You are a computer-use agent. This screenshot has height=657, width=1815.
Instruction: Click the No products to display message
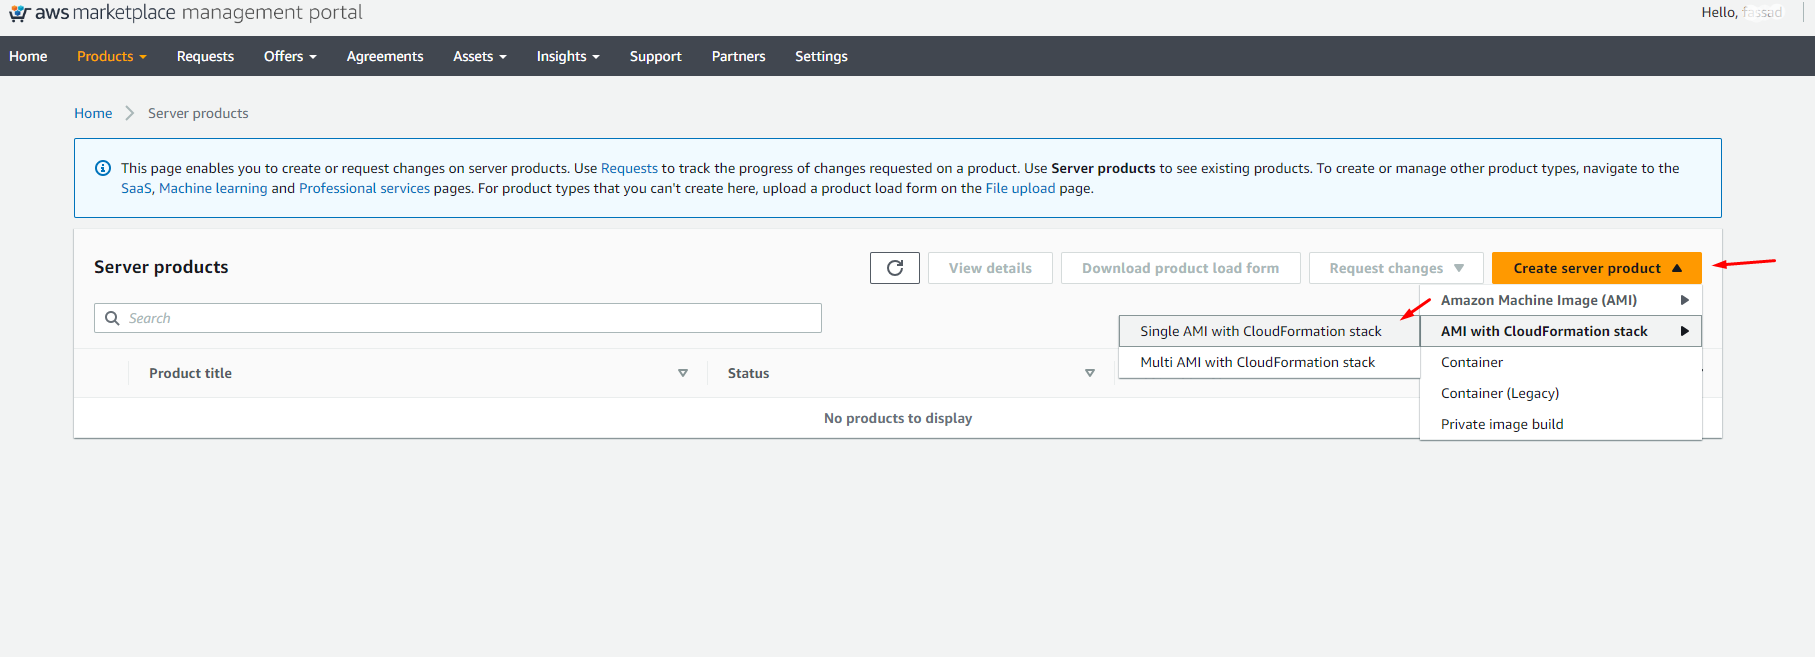pyautogui.click(x=898, y=418)
